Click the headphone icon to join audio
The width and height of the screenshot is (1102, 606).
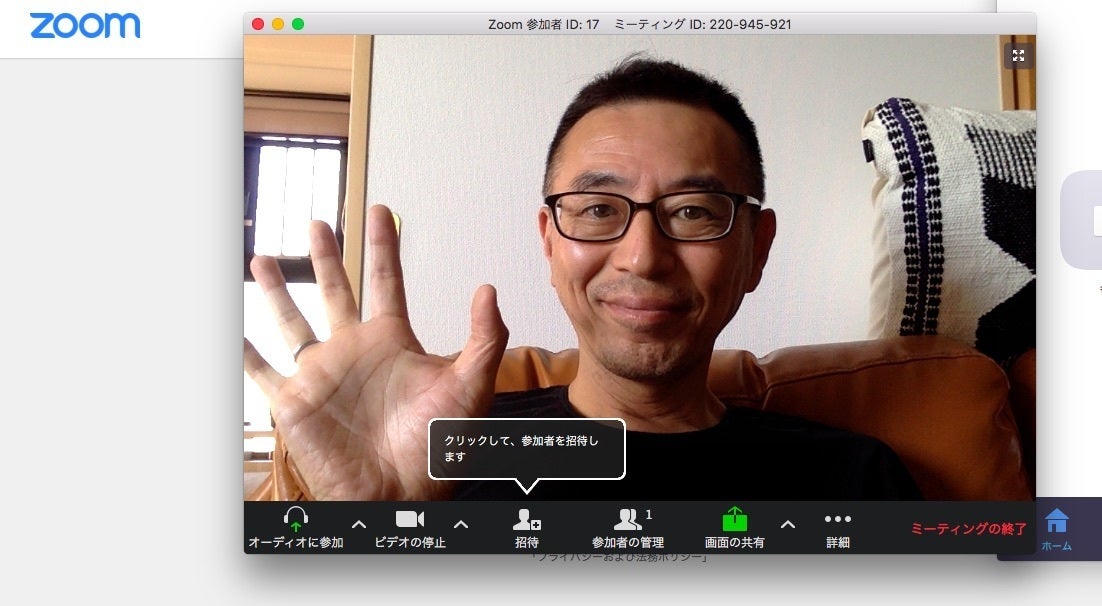tap(295, 519)
